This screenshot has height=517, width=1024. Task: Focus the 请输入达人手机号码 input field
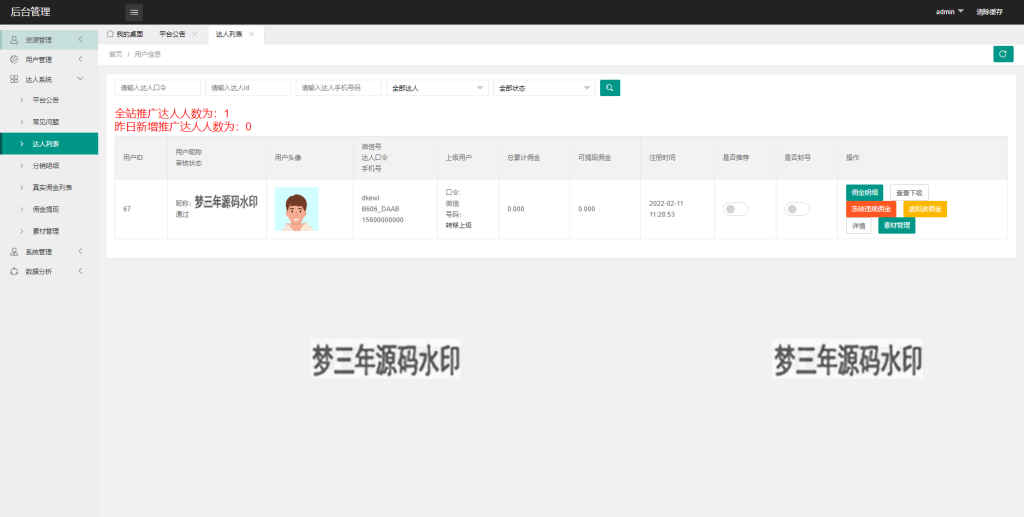(339, 87)
